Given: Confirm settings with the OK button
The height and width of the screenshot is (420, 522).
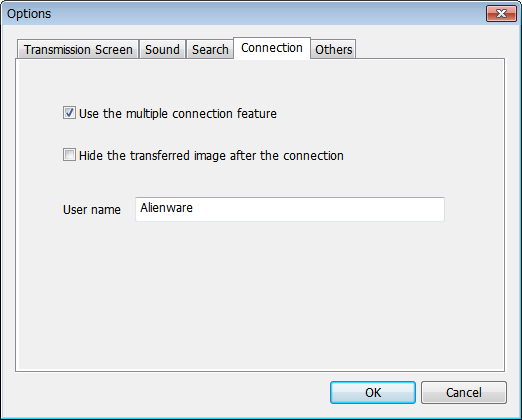Looking at the screenshot, I should point(373,392).
